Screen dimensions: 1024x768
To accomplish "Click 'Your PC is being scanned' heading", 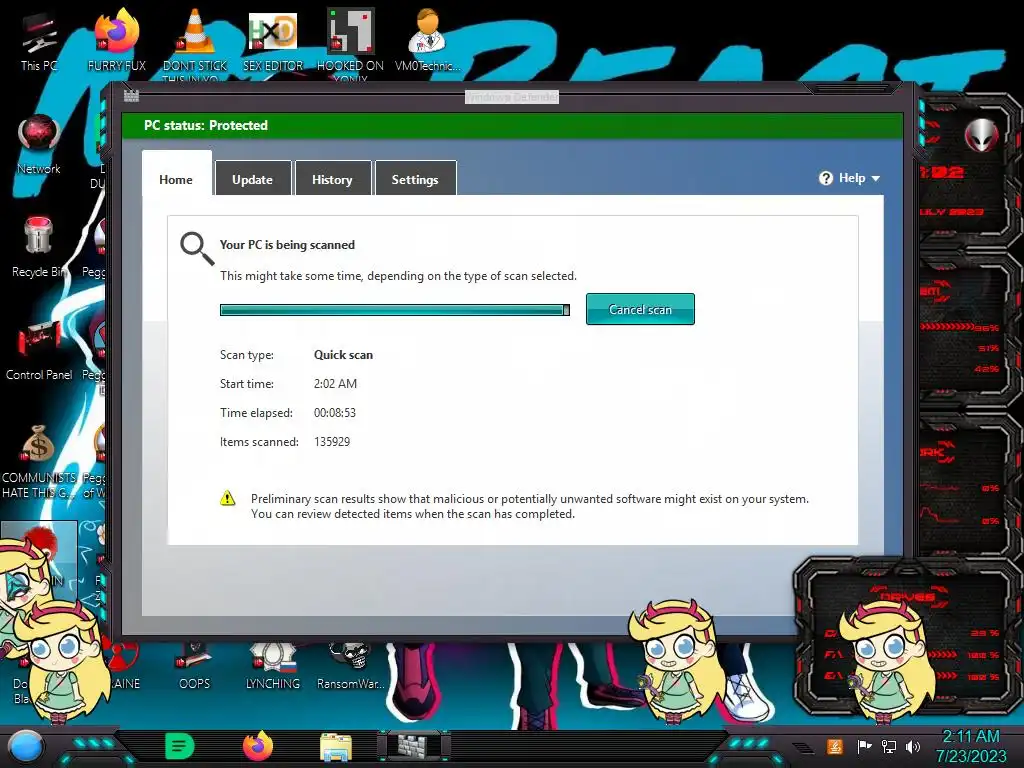I will pos(287,245).
